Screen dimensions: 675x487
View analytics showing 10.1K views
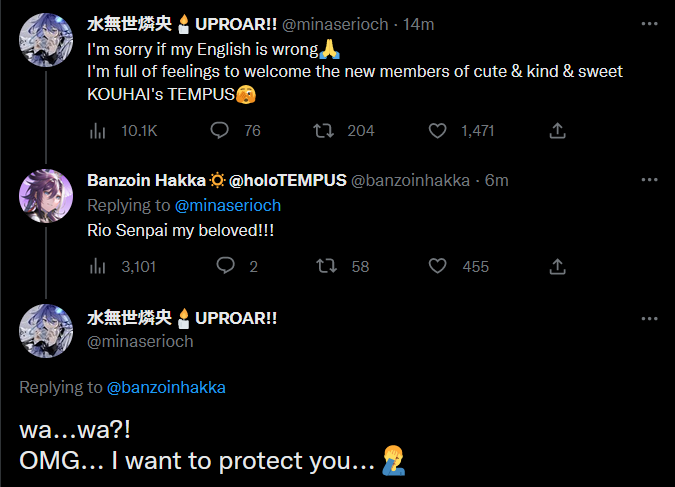pos(98,131)
